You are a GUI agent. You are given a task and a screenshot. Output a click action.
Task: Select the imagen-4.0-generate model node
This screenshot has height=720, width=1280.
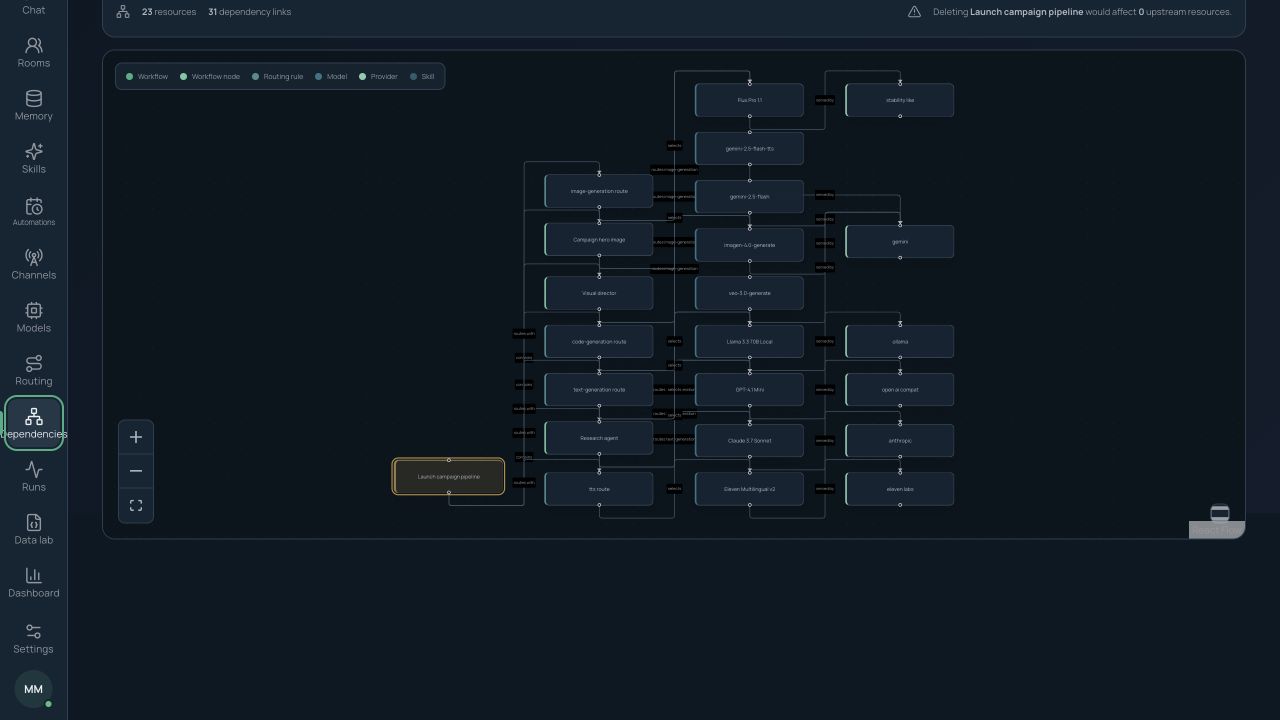(749, 245)
